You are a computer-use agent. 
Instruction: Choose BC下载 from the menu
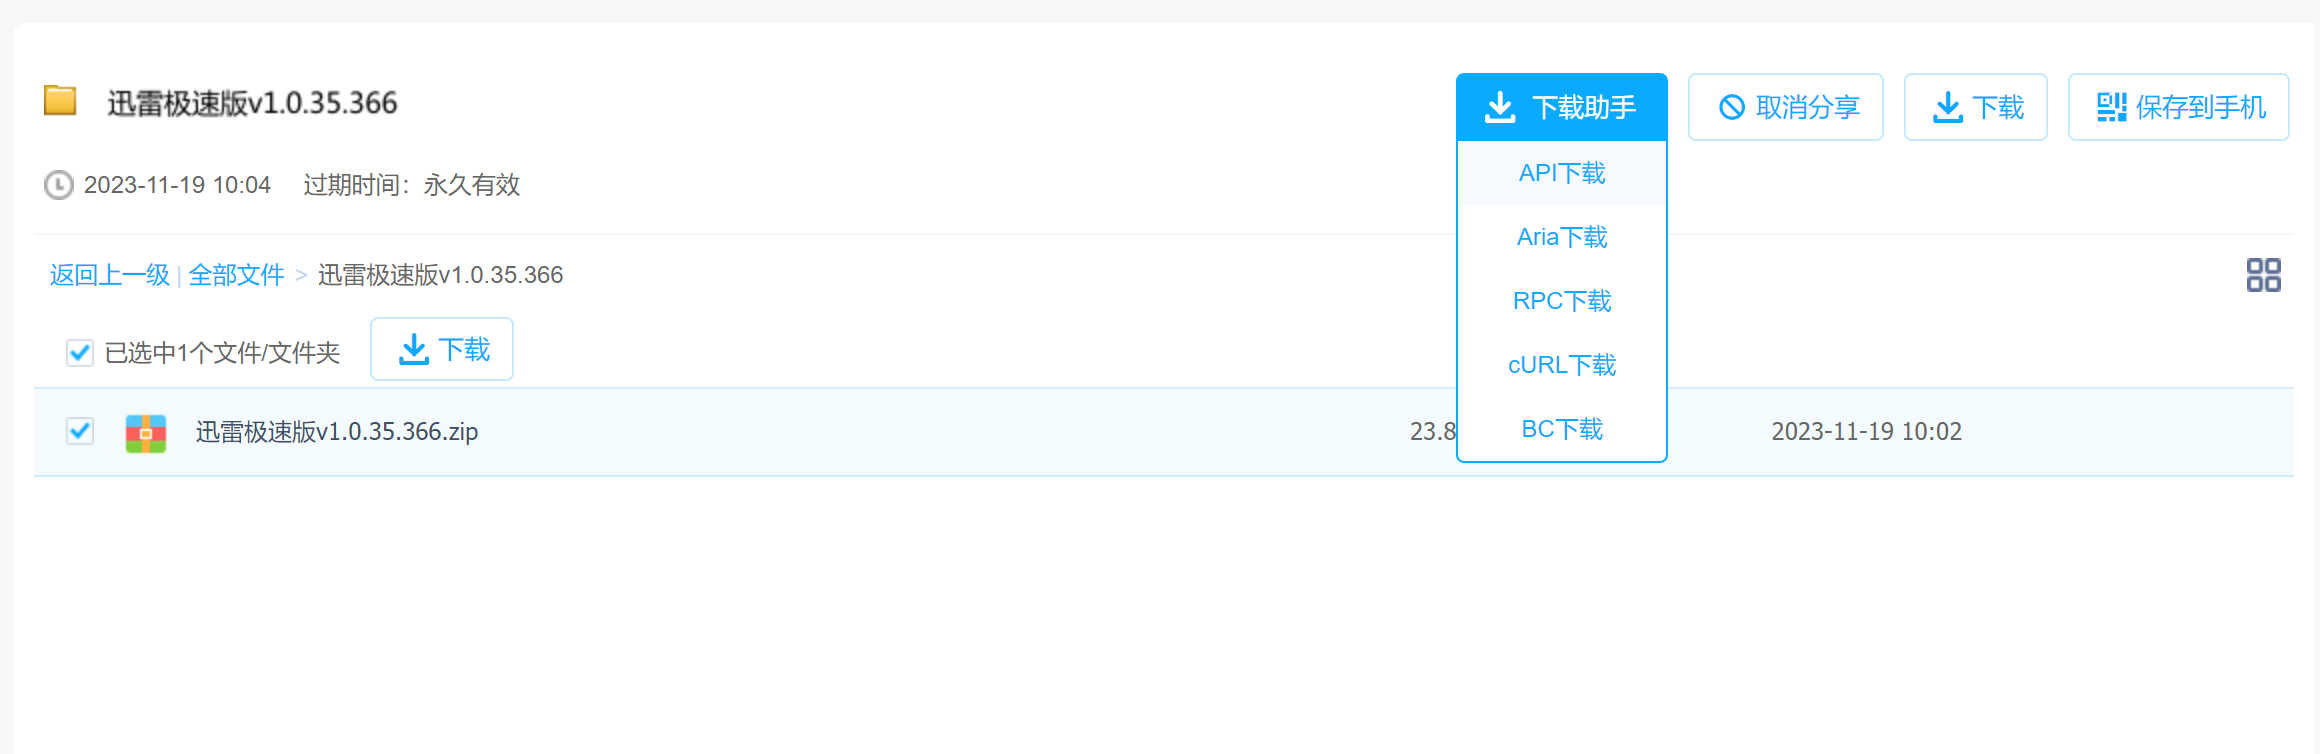click(x=1561, y=429)
